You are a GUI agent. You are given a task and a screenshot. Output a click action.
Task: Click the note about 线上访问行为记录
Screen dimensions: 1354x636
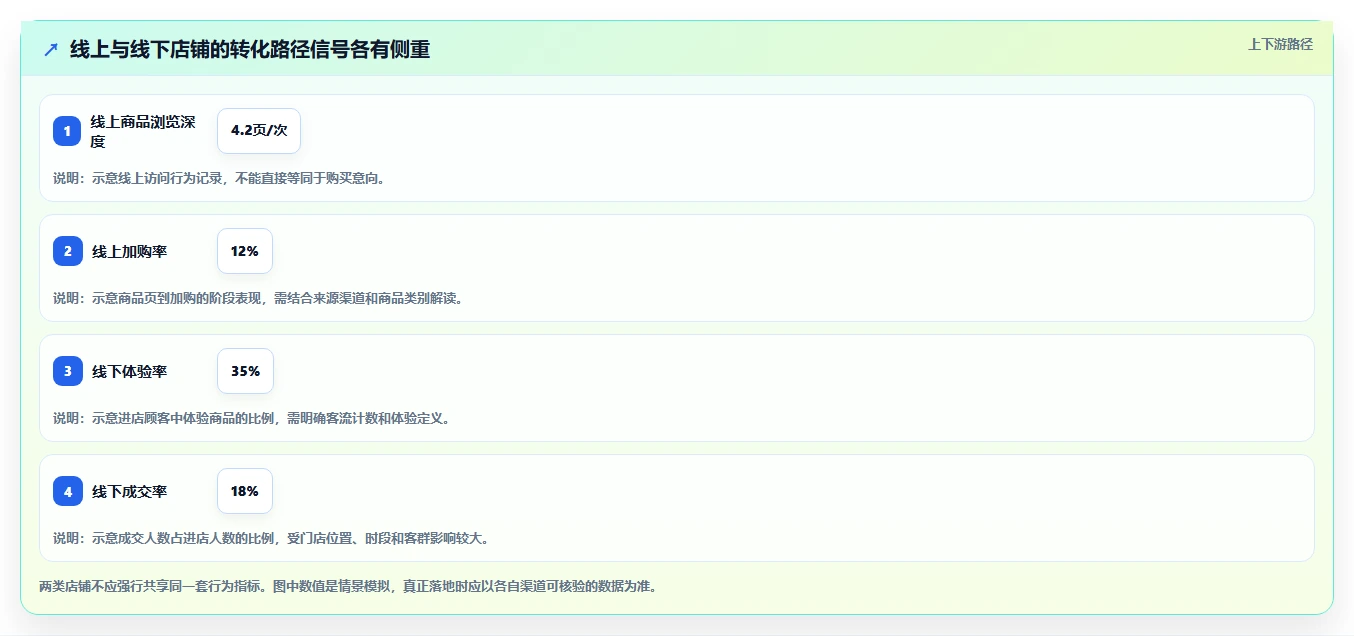(219, 178)
